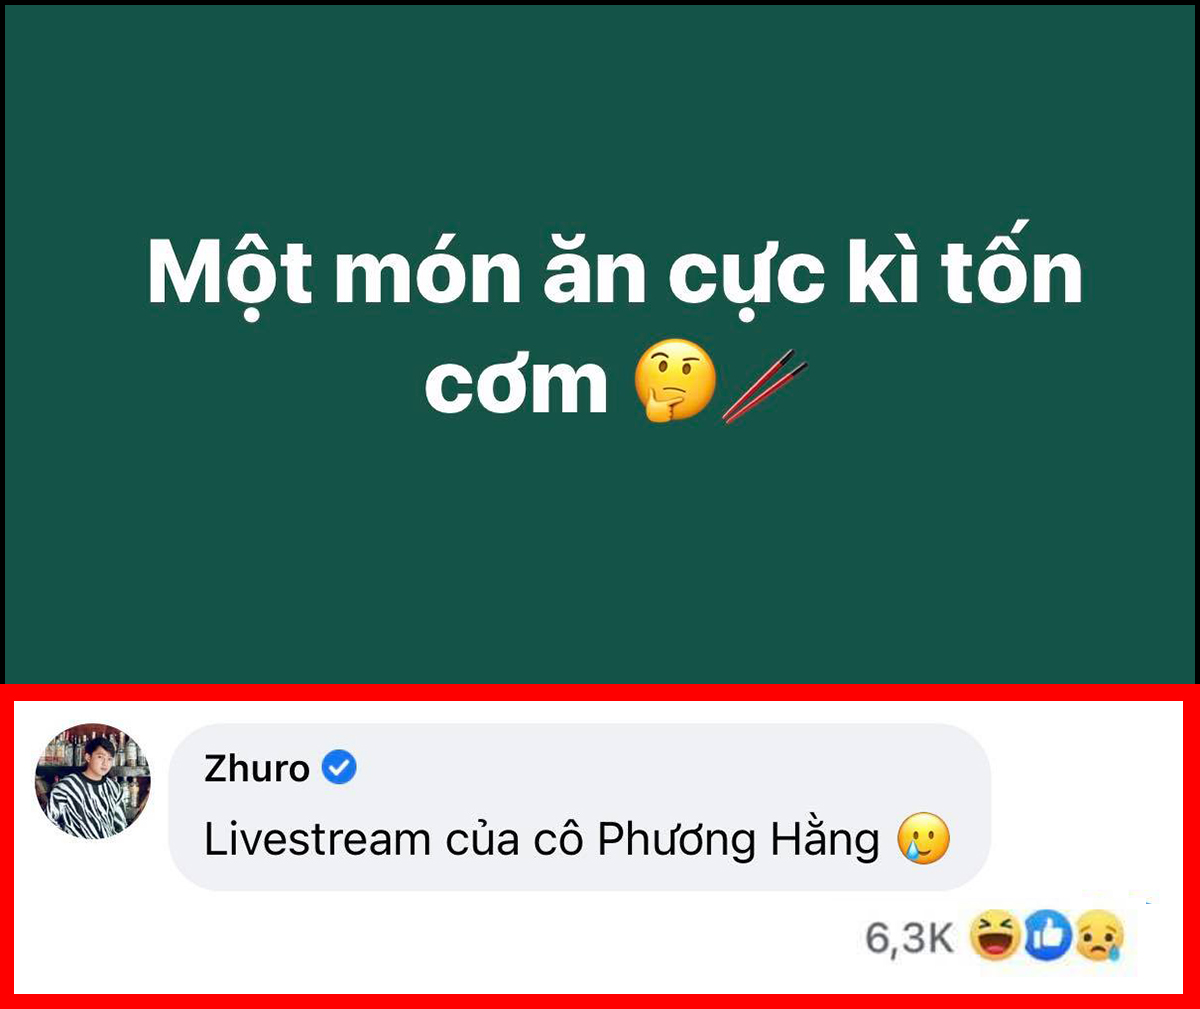Viewport: 1200px width, 1009px height.
Task: Click the thinking face emoji in the post
Action: coord(676,383)
